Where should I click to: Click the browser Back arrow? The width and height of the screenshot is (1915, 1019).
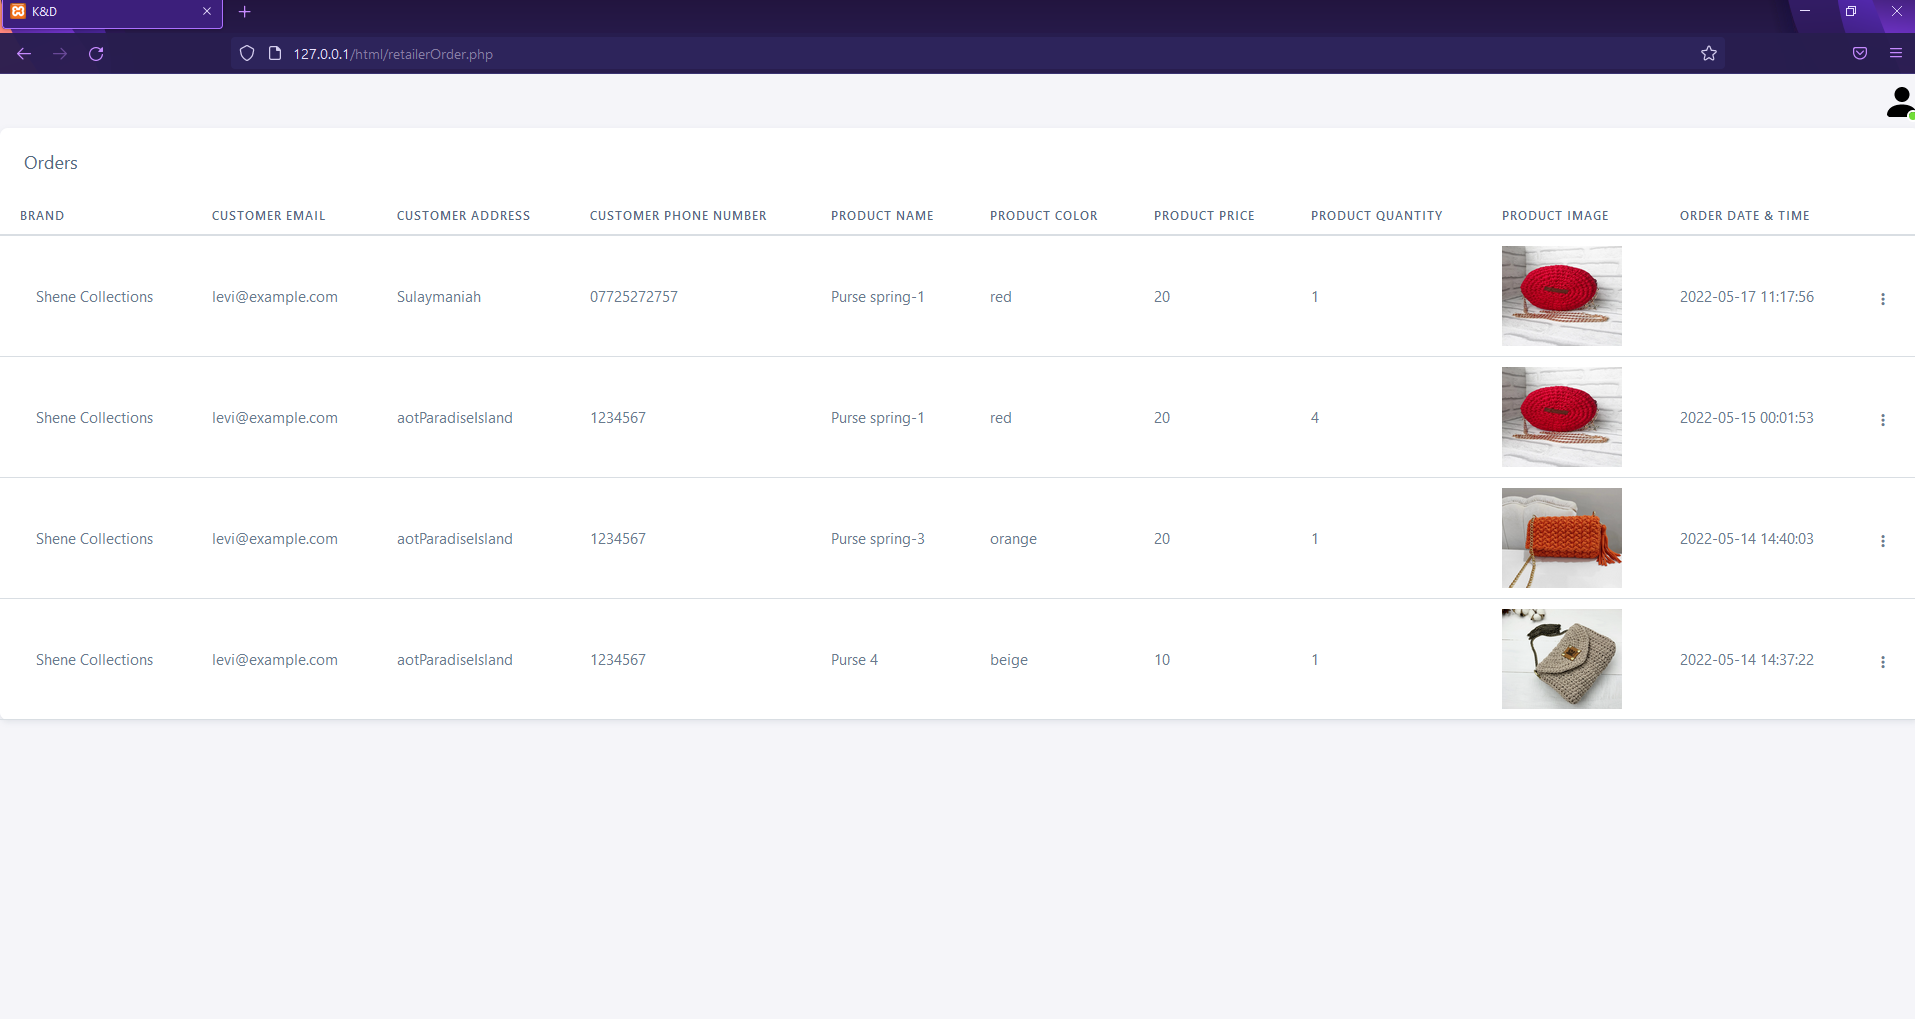point(24,54)
